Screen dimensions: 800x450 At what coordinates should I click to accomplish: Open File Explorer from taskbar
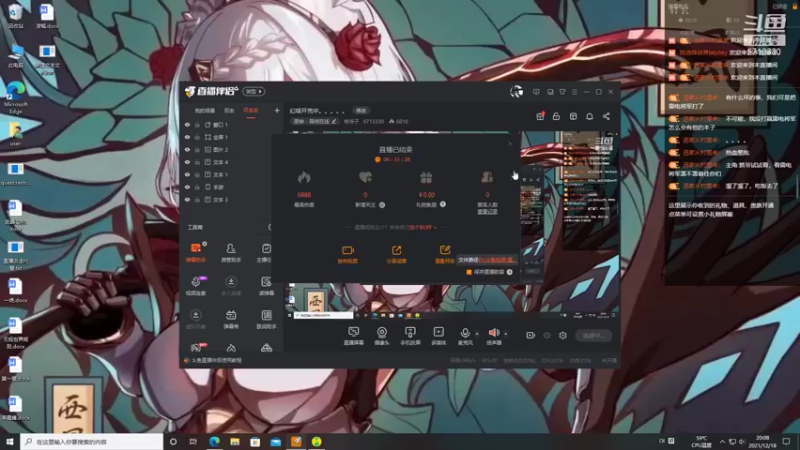(235, 441)
